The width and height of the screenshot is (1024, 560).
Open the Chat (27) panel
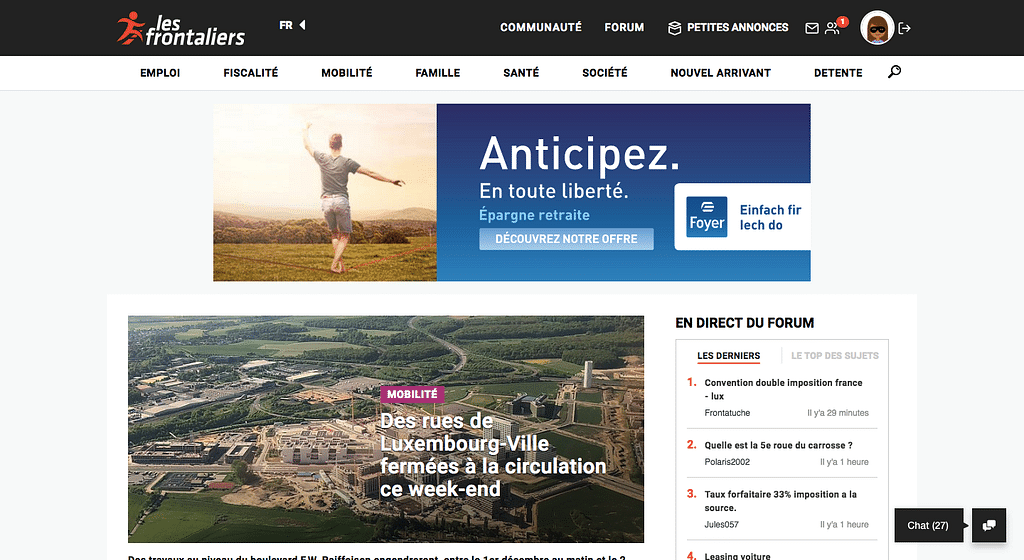coord(927,525)
